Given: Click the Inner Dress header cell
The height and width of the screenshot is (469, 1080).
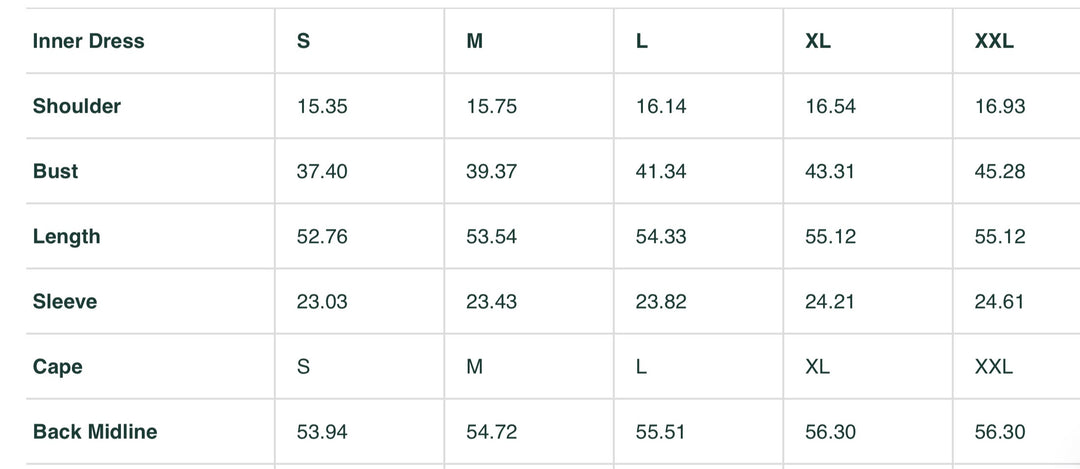Looking at the screenshot, I should click(x=88, y=41).
